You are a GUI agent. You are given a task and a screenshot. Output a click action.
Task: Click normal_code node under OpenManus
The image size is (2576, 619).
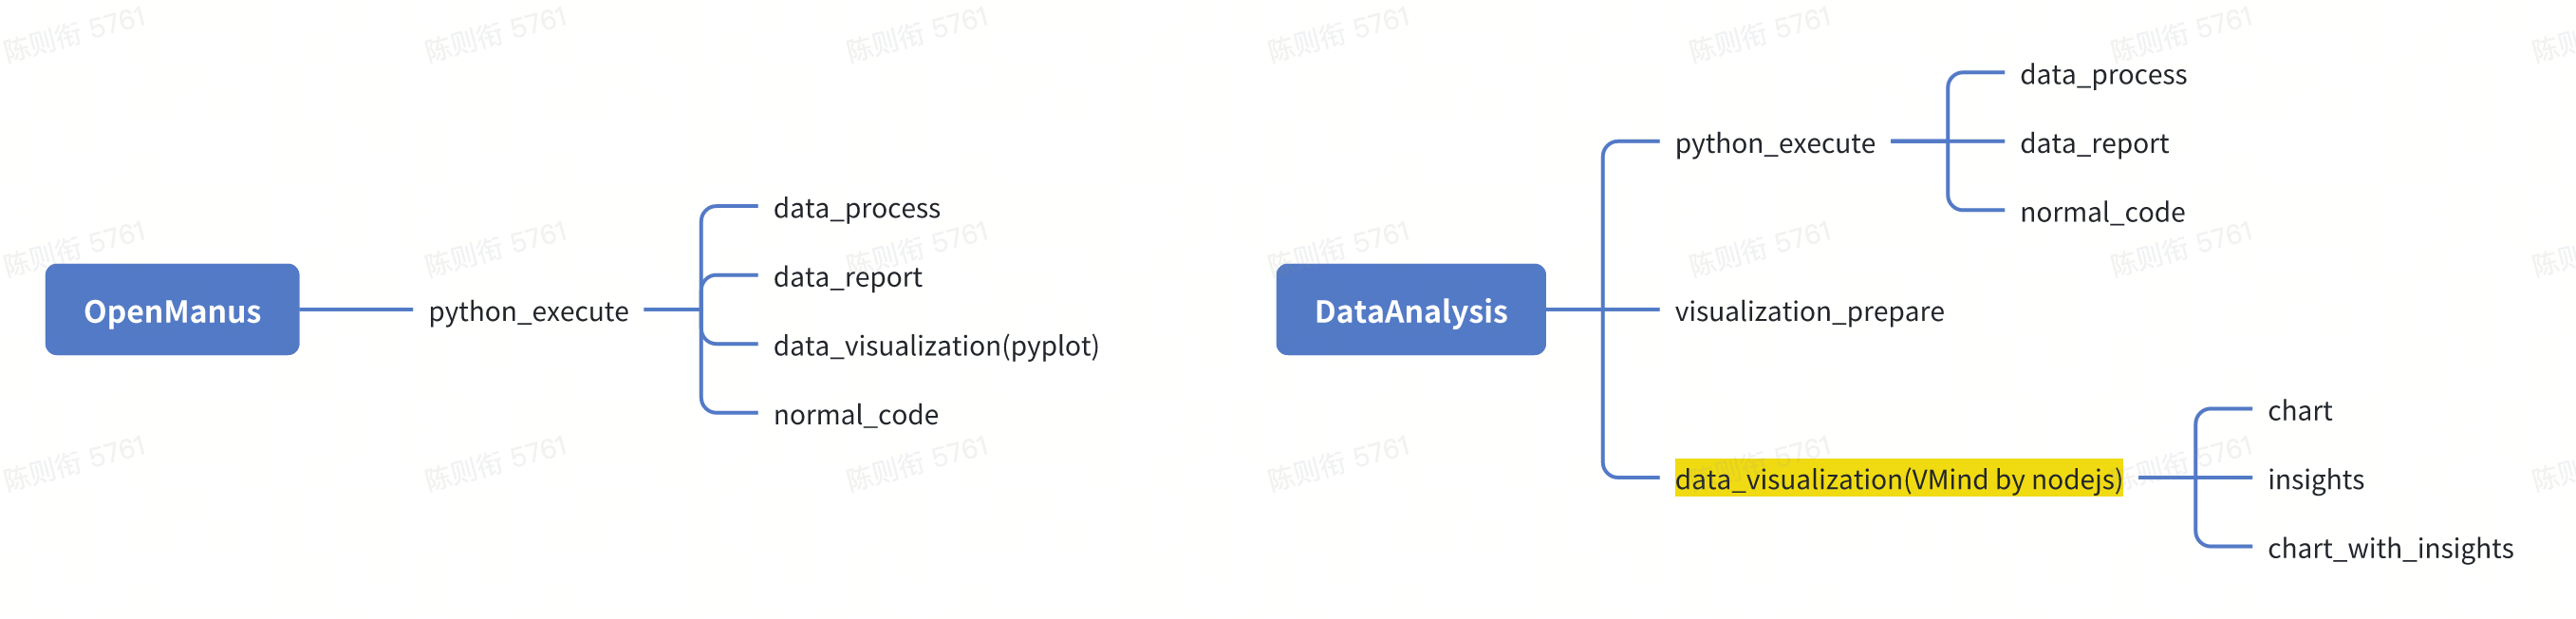pyautogui.click(x=856, y=414)
